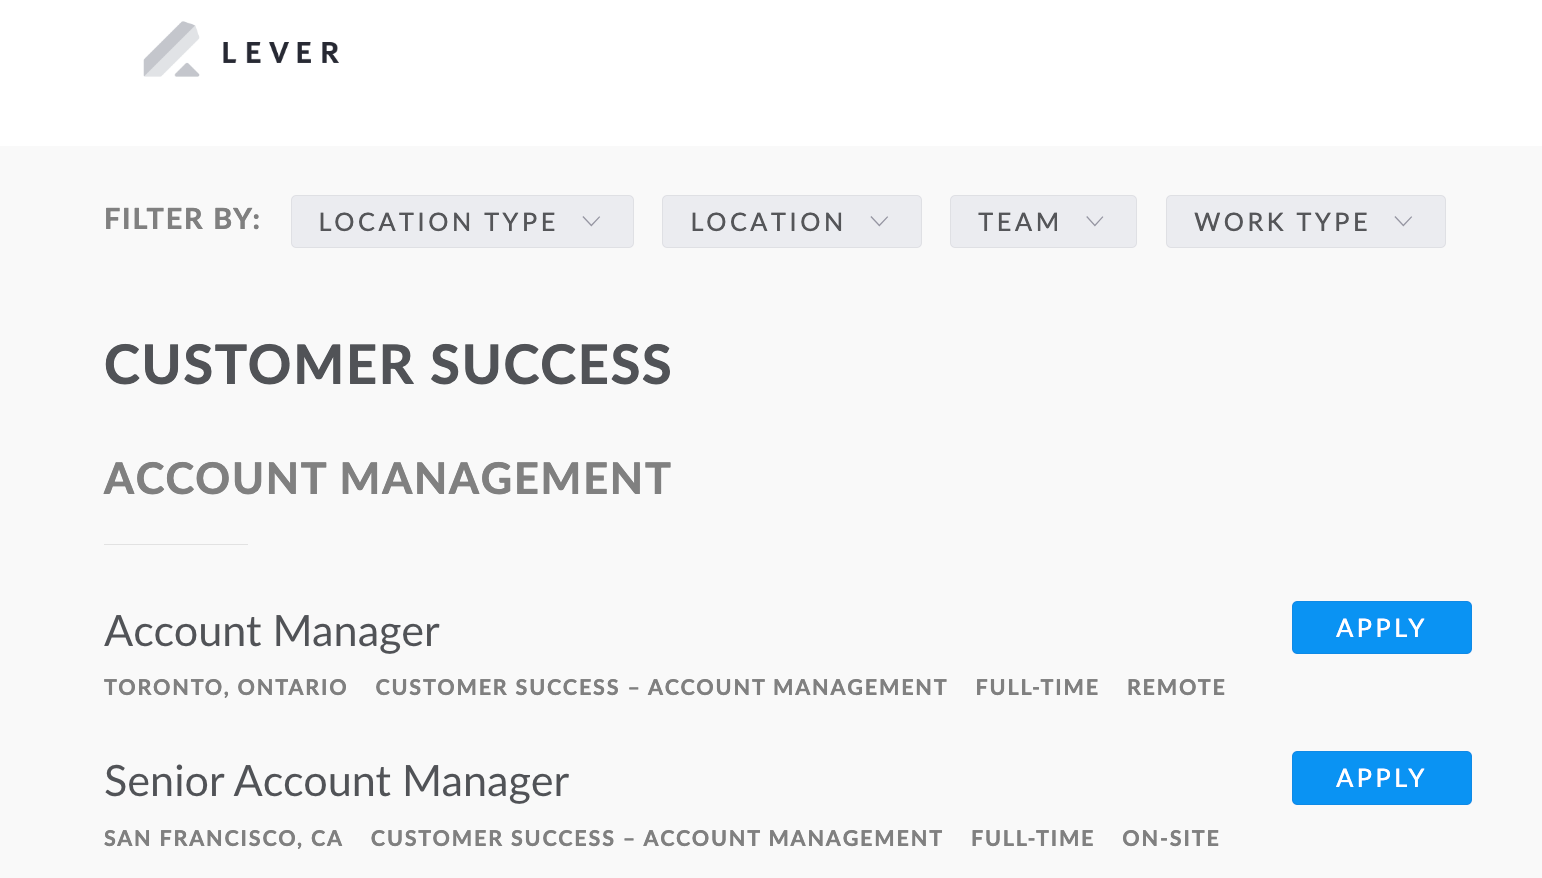The image size is (1542, 878).
Task: Click the REMOTE tag on Account Manager
Action: 1176,687
